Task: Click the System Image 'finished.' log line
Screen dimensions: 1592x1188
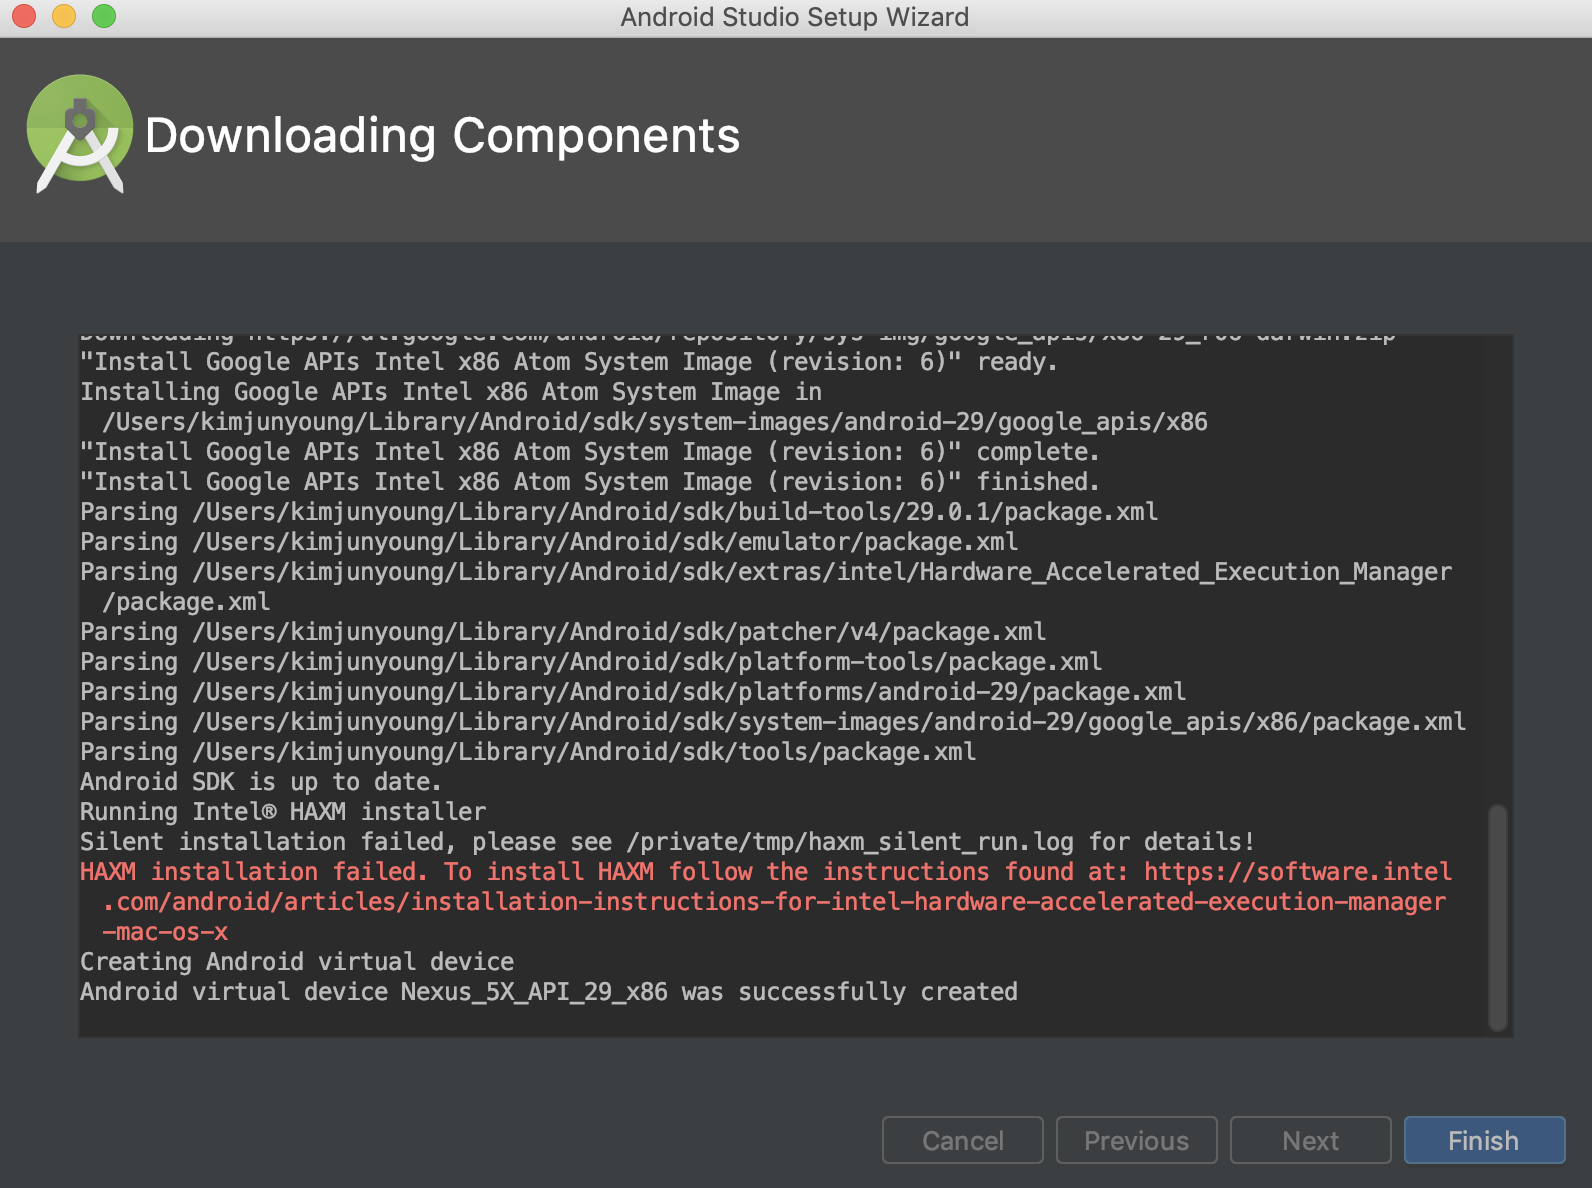Action: coord(590,482)
